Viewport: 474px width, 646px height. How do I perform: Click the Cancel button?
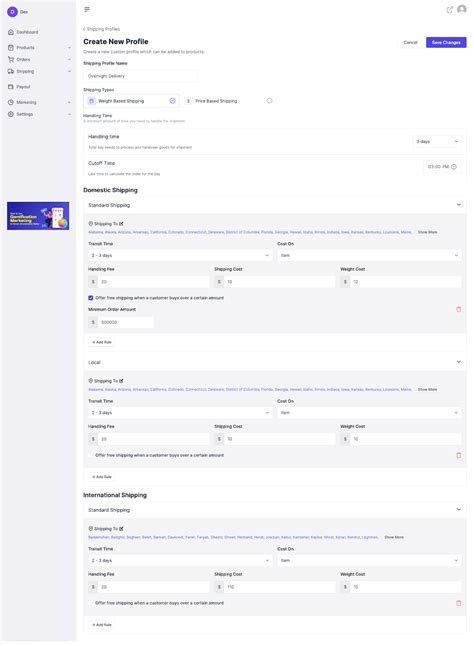point(410,42)
